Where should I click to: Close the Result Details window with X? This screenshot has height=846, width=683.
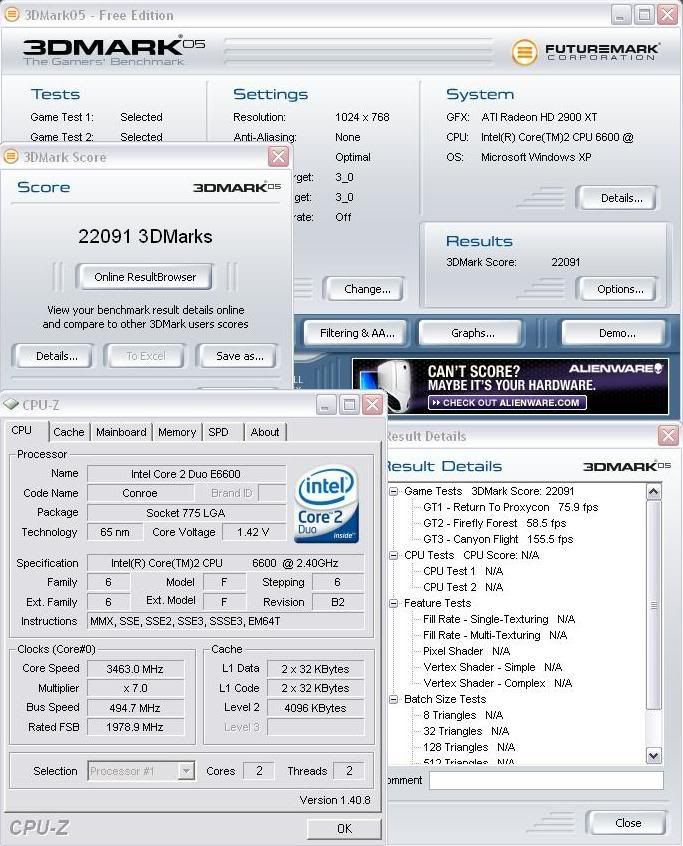[x=668, y=435]
